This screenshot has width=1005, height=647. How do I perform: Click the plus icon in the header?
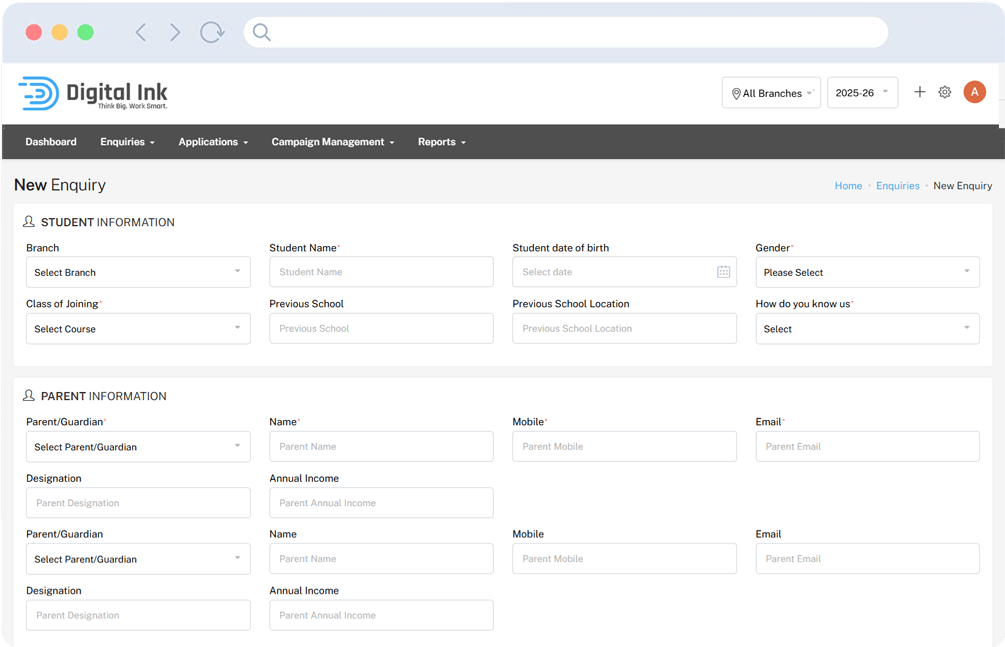(x=920, y=92)
